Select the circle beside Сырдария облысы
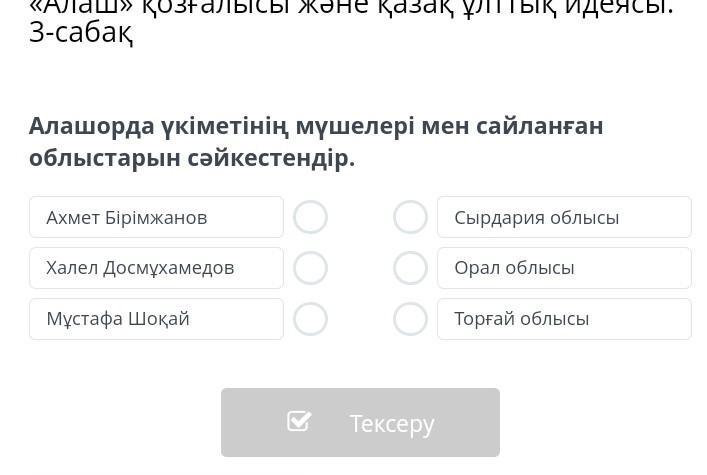 point(410,217)
